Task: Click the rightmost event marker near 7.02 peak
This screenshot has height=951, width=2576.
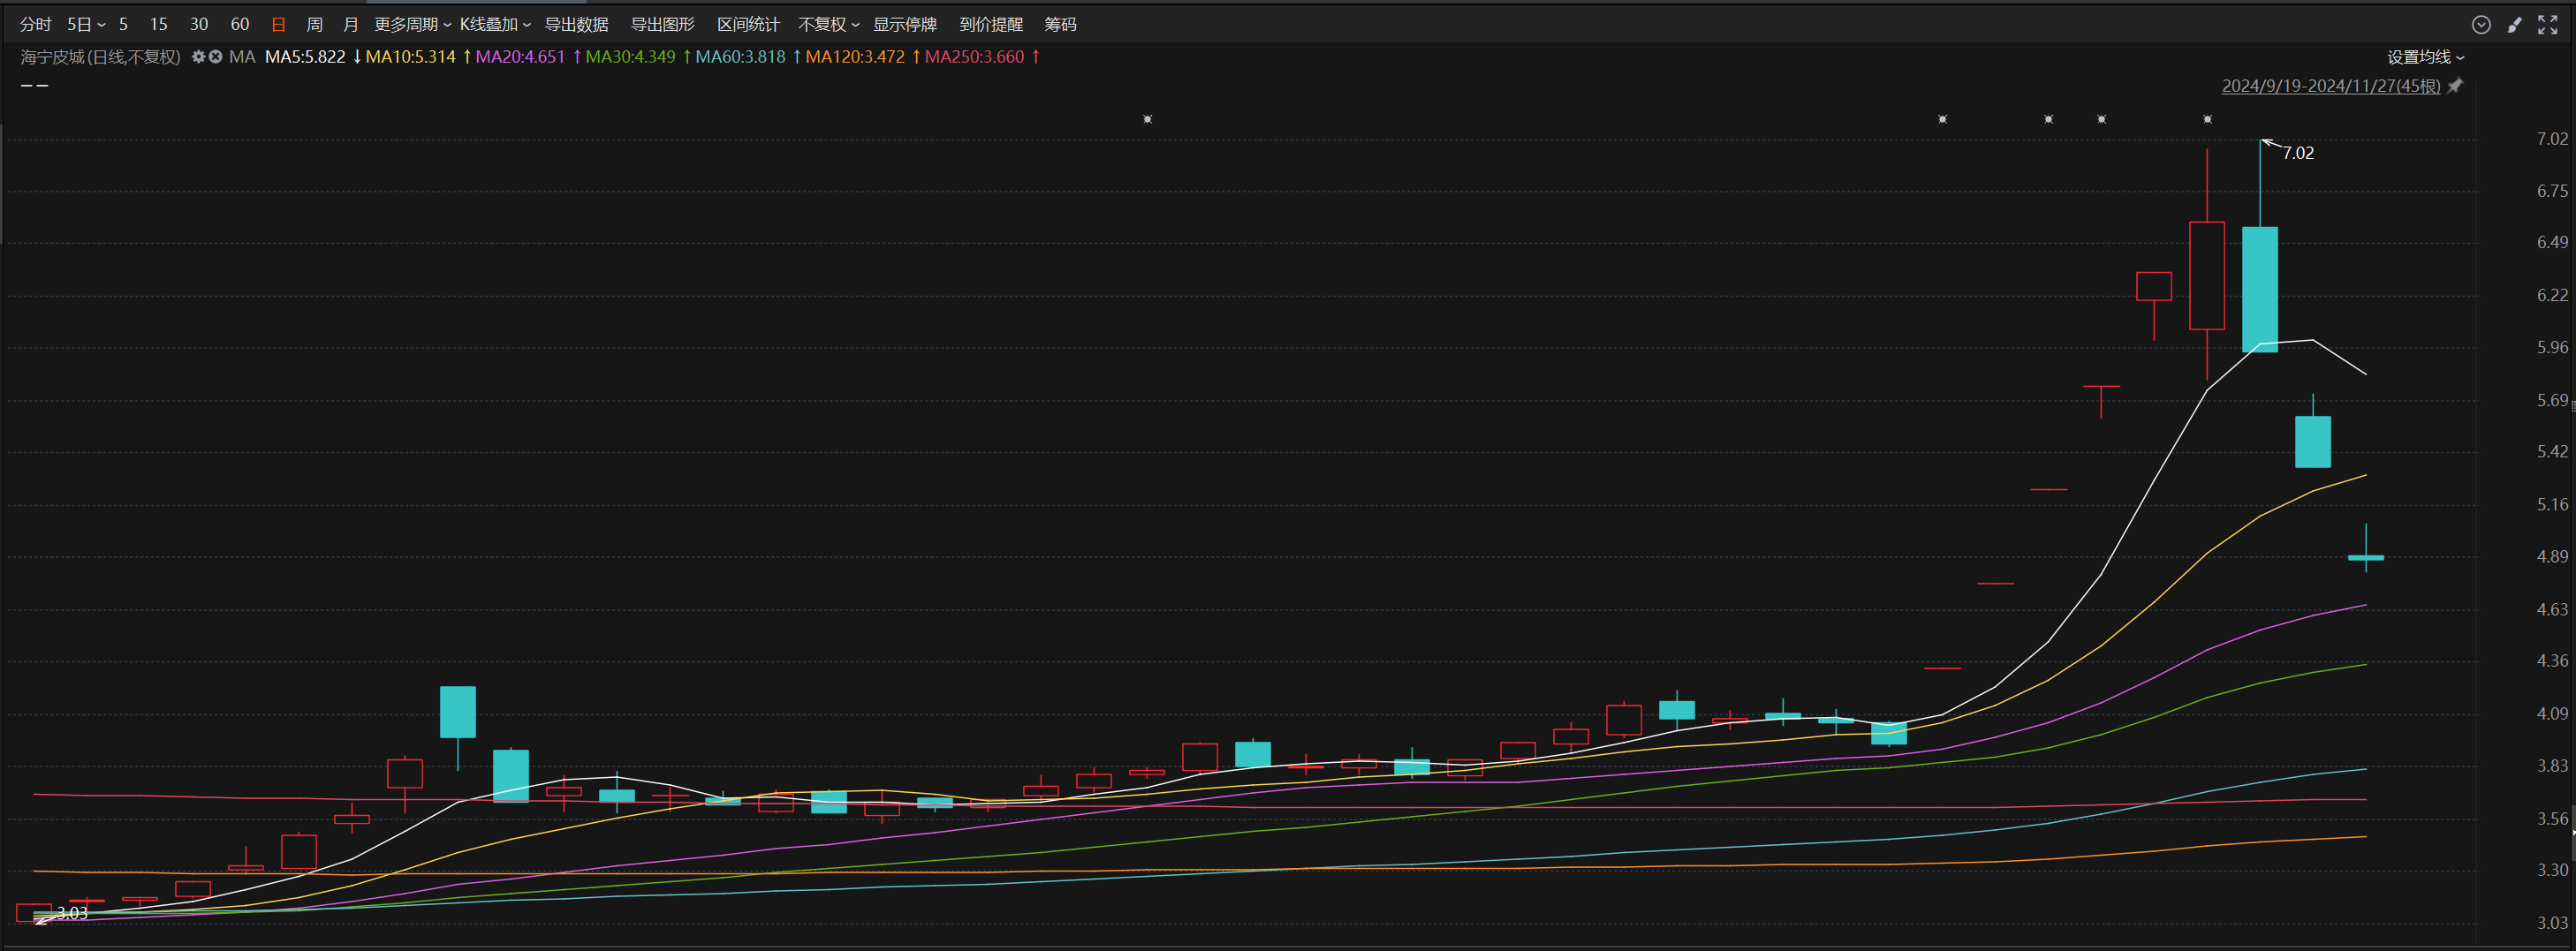Action: [2207, 119]
